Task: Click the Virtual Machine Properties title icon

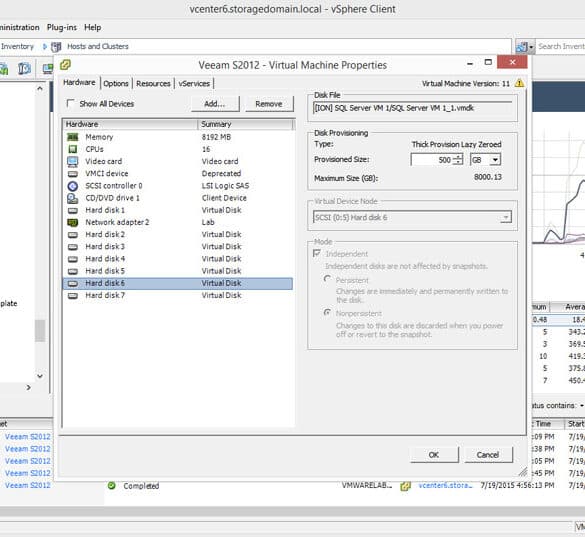Action: pyautogui.click(x=65, y=65)
